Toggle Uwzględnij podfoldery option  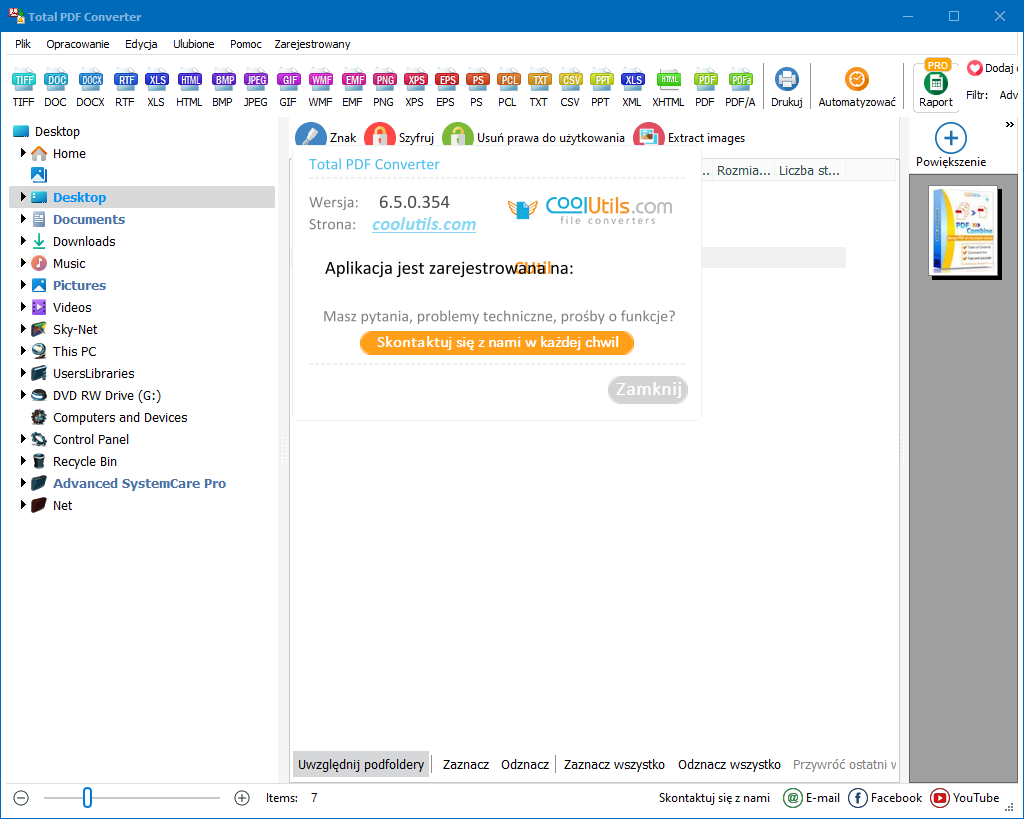click(361, 764)
